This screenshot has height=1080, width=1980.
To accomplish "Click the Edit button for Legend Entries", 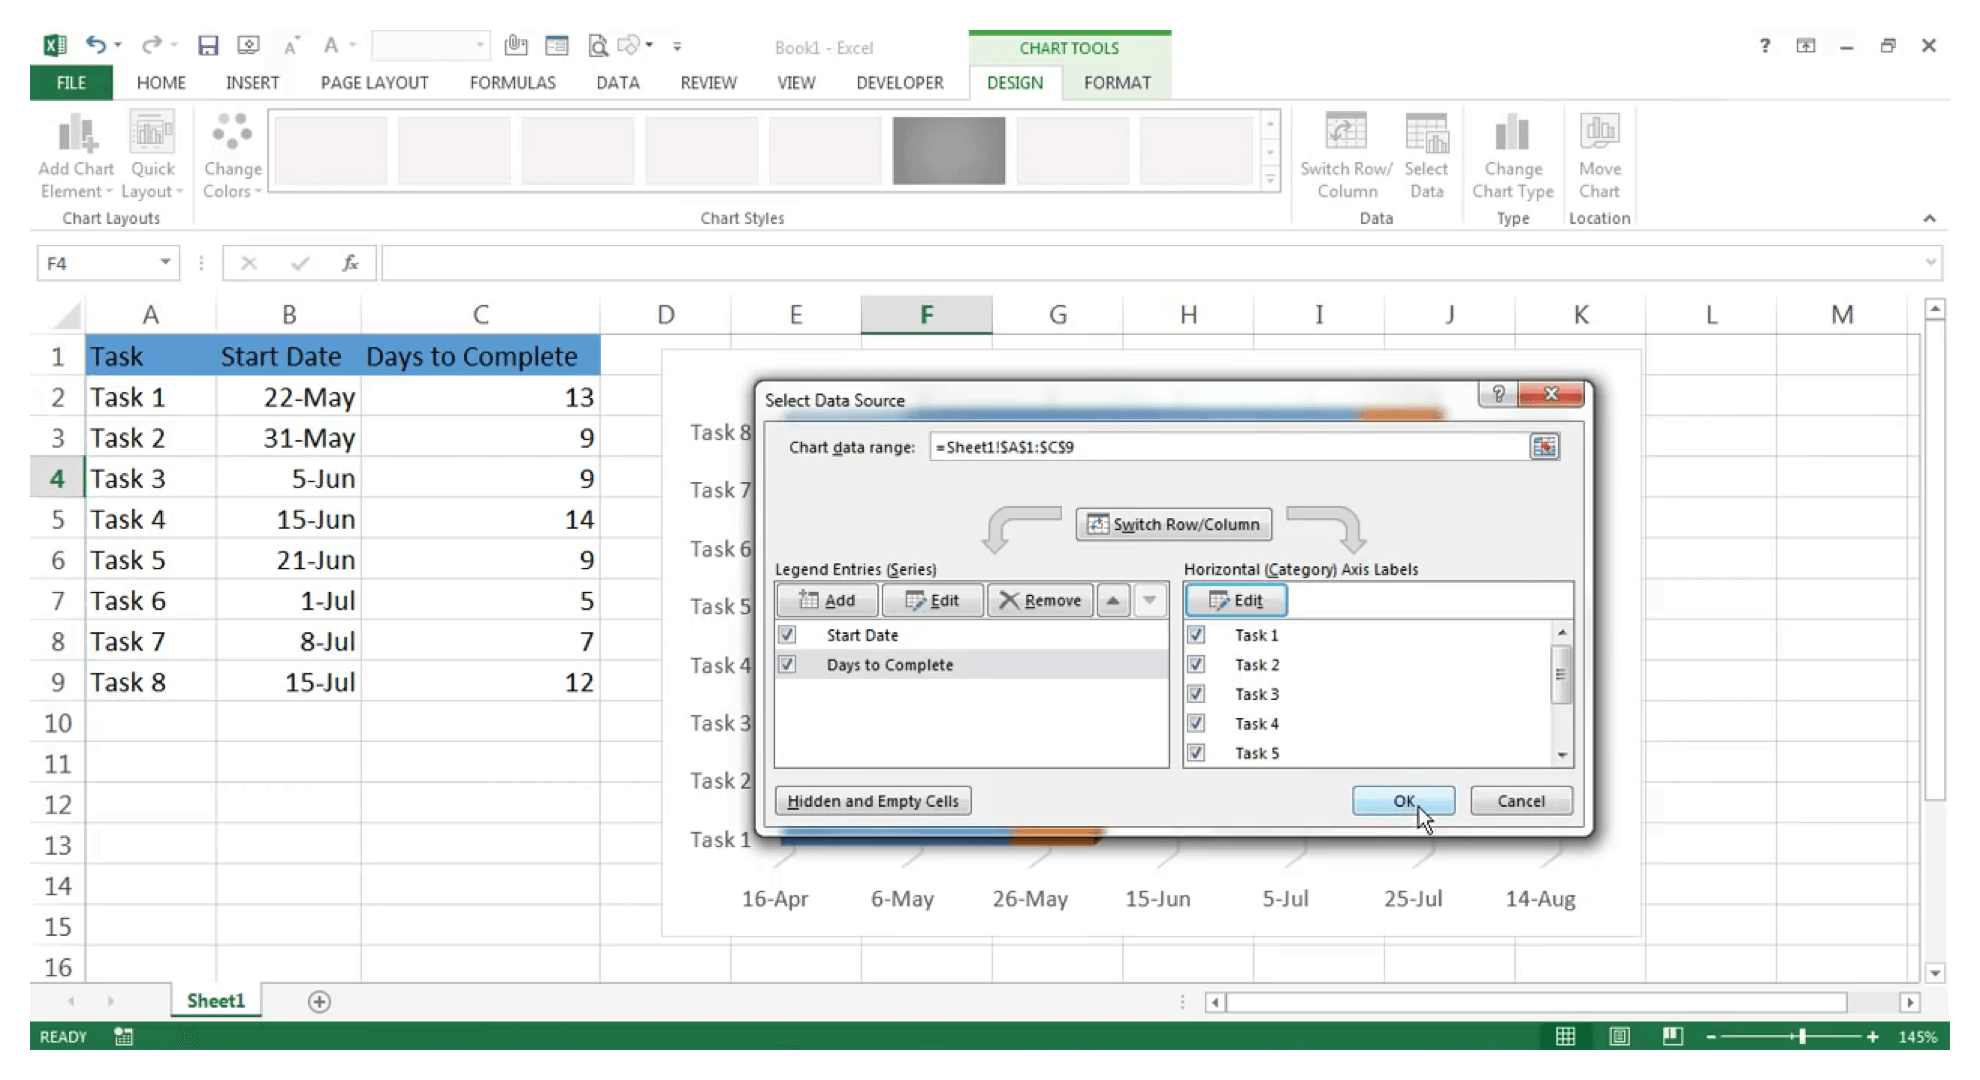I will [931, 600].
